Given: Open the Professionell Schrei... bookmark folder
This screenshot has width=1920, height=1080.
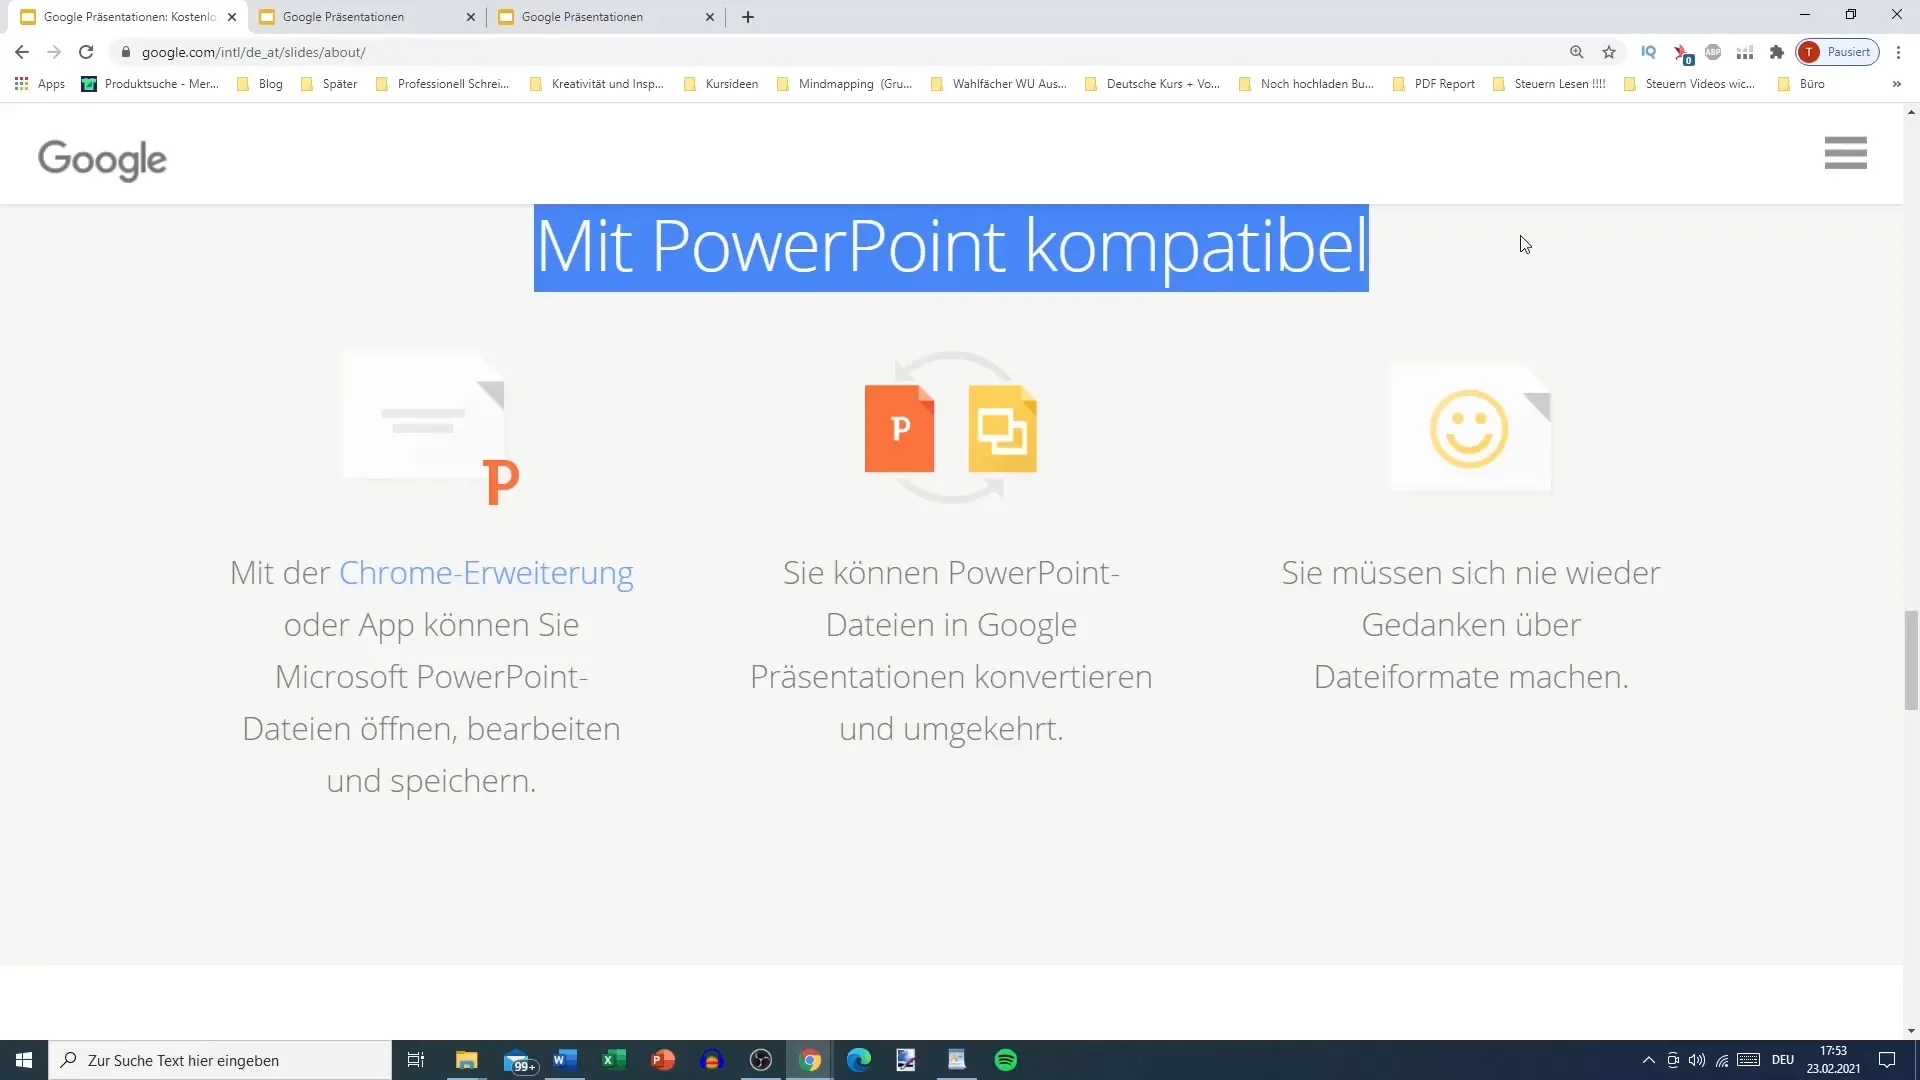Looking at the screenshot, I should [442, 84].
